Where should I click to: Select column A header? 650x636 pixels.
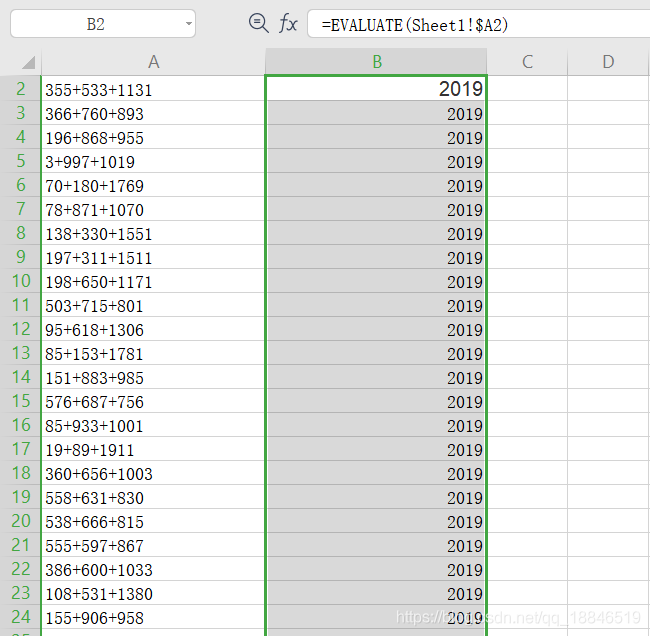tap(153, 62)
